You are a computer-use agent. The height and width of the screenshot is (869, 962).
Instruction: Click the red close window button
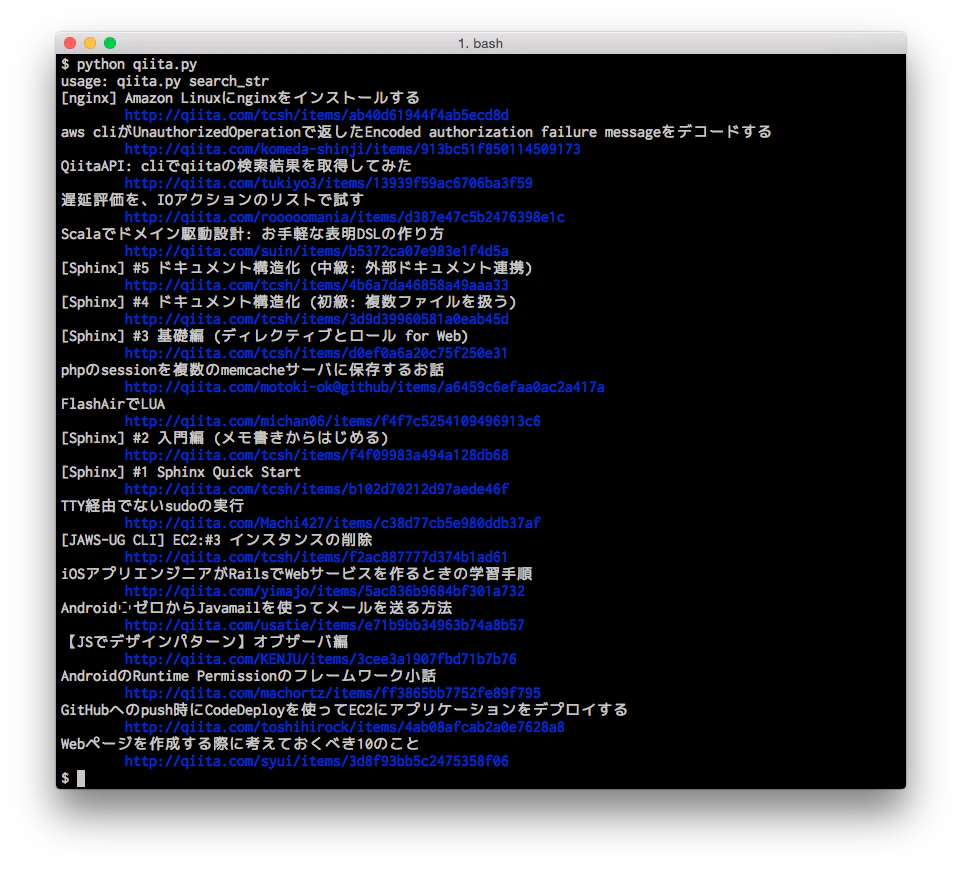click(70, 43)
